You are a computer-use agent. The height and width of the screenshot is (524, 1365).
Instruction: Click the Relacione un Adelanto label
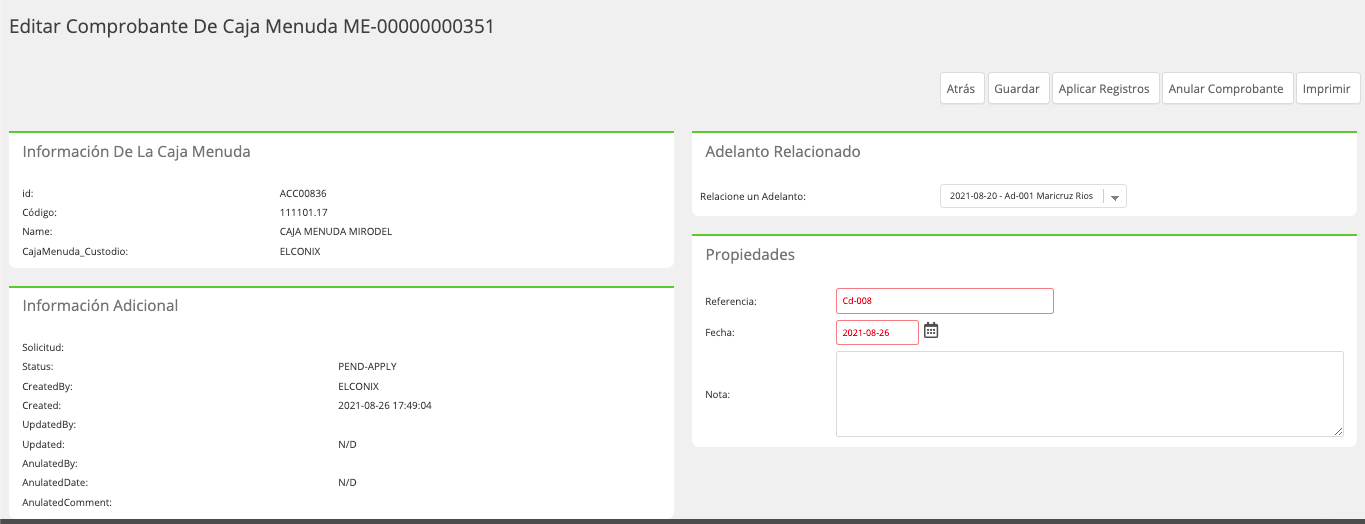(753, 196)
